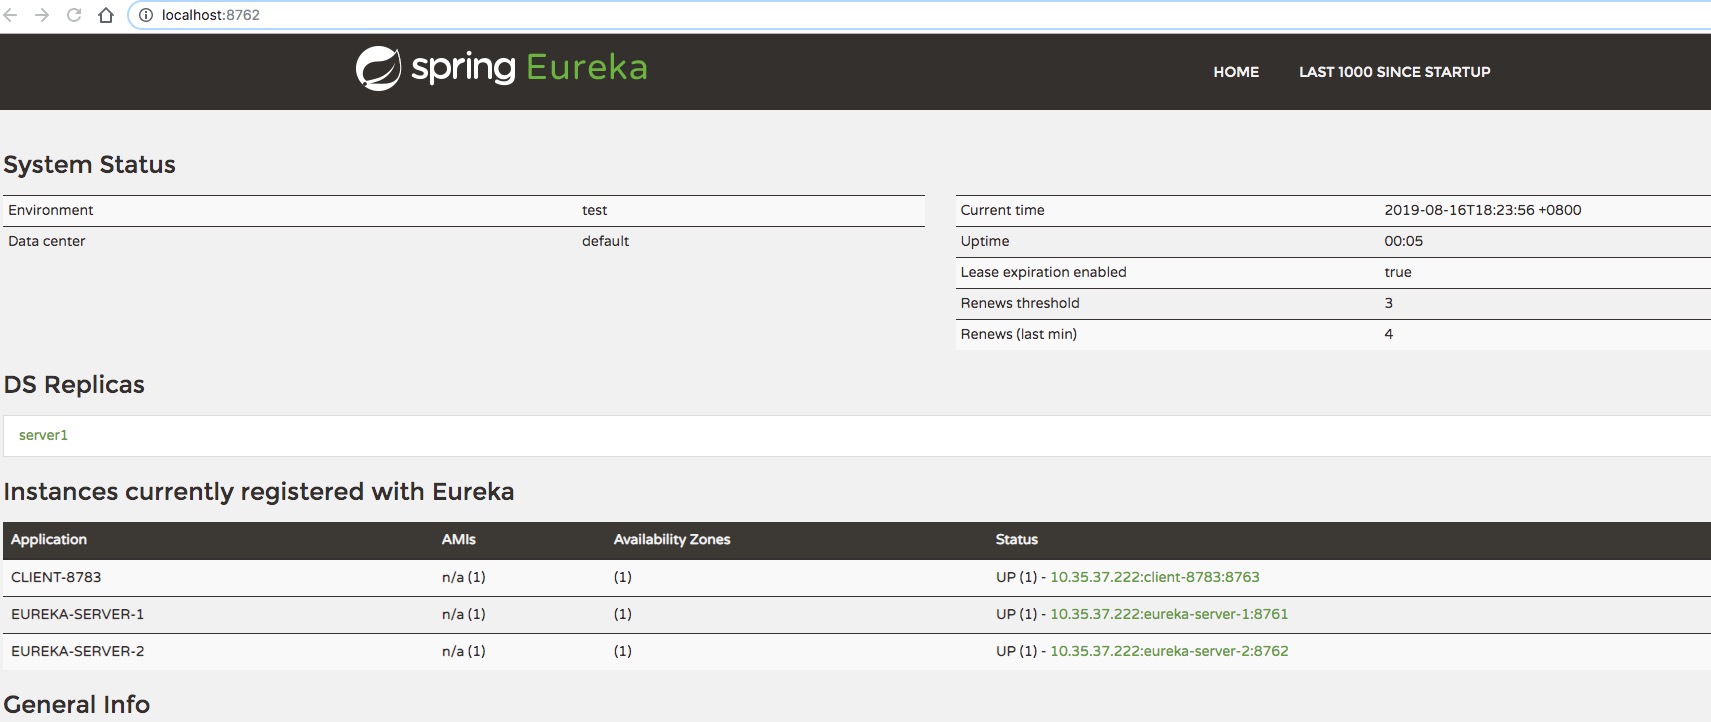1711x722 pixels.
Task: Click the browser home icon
Action: 106,15
